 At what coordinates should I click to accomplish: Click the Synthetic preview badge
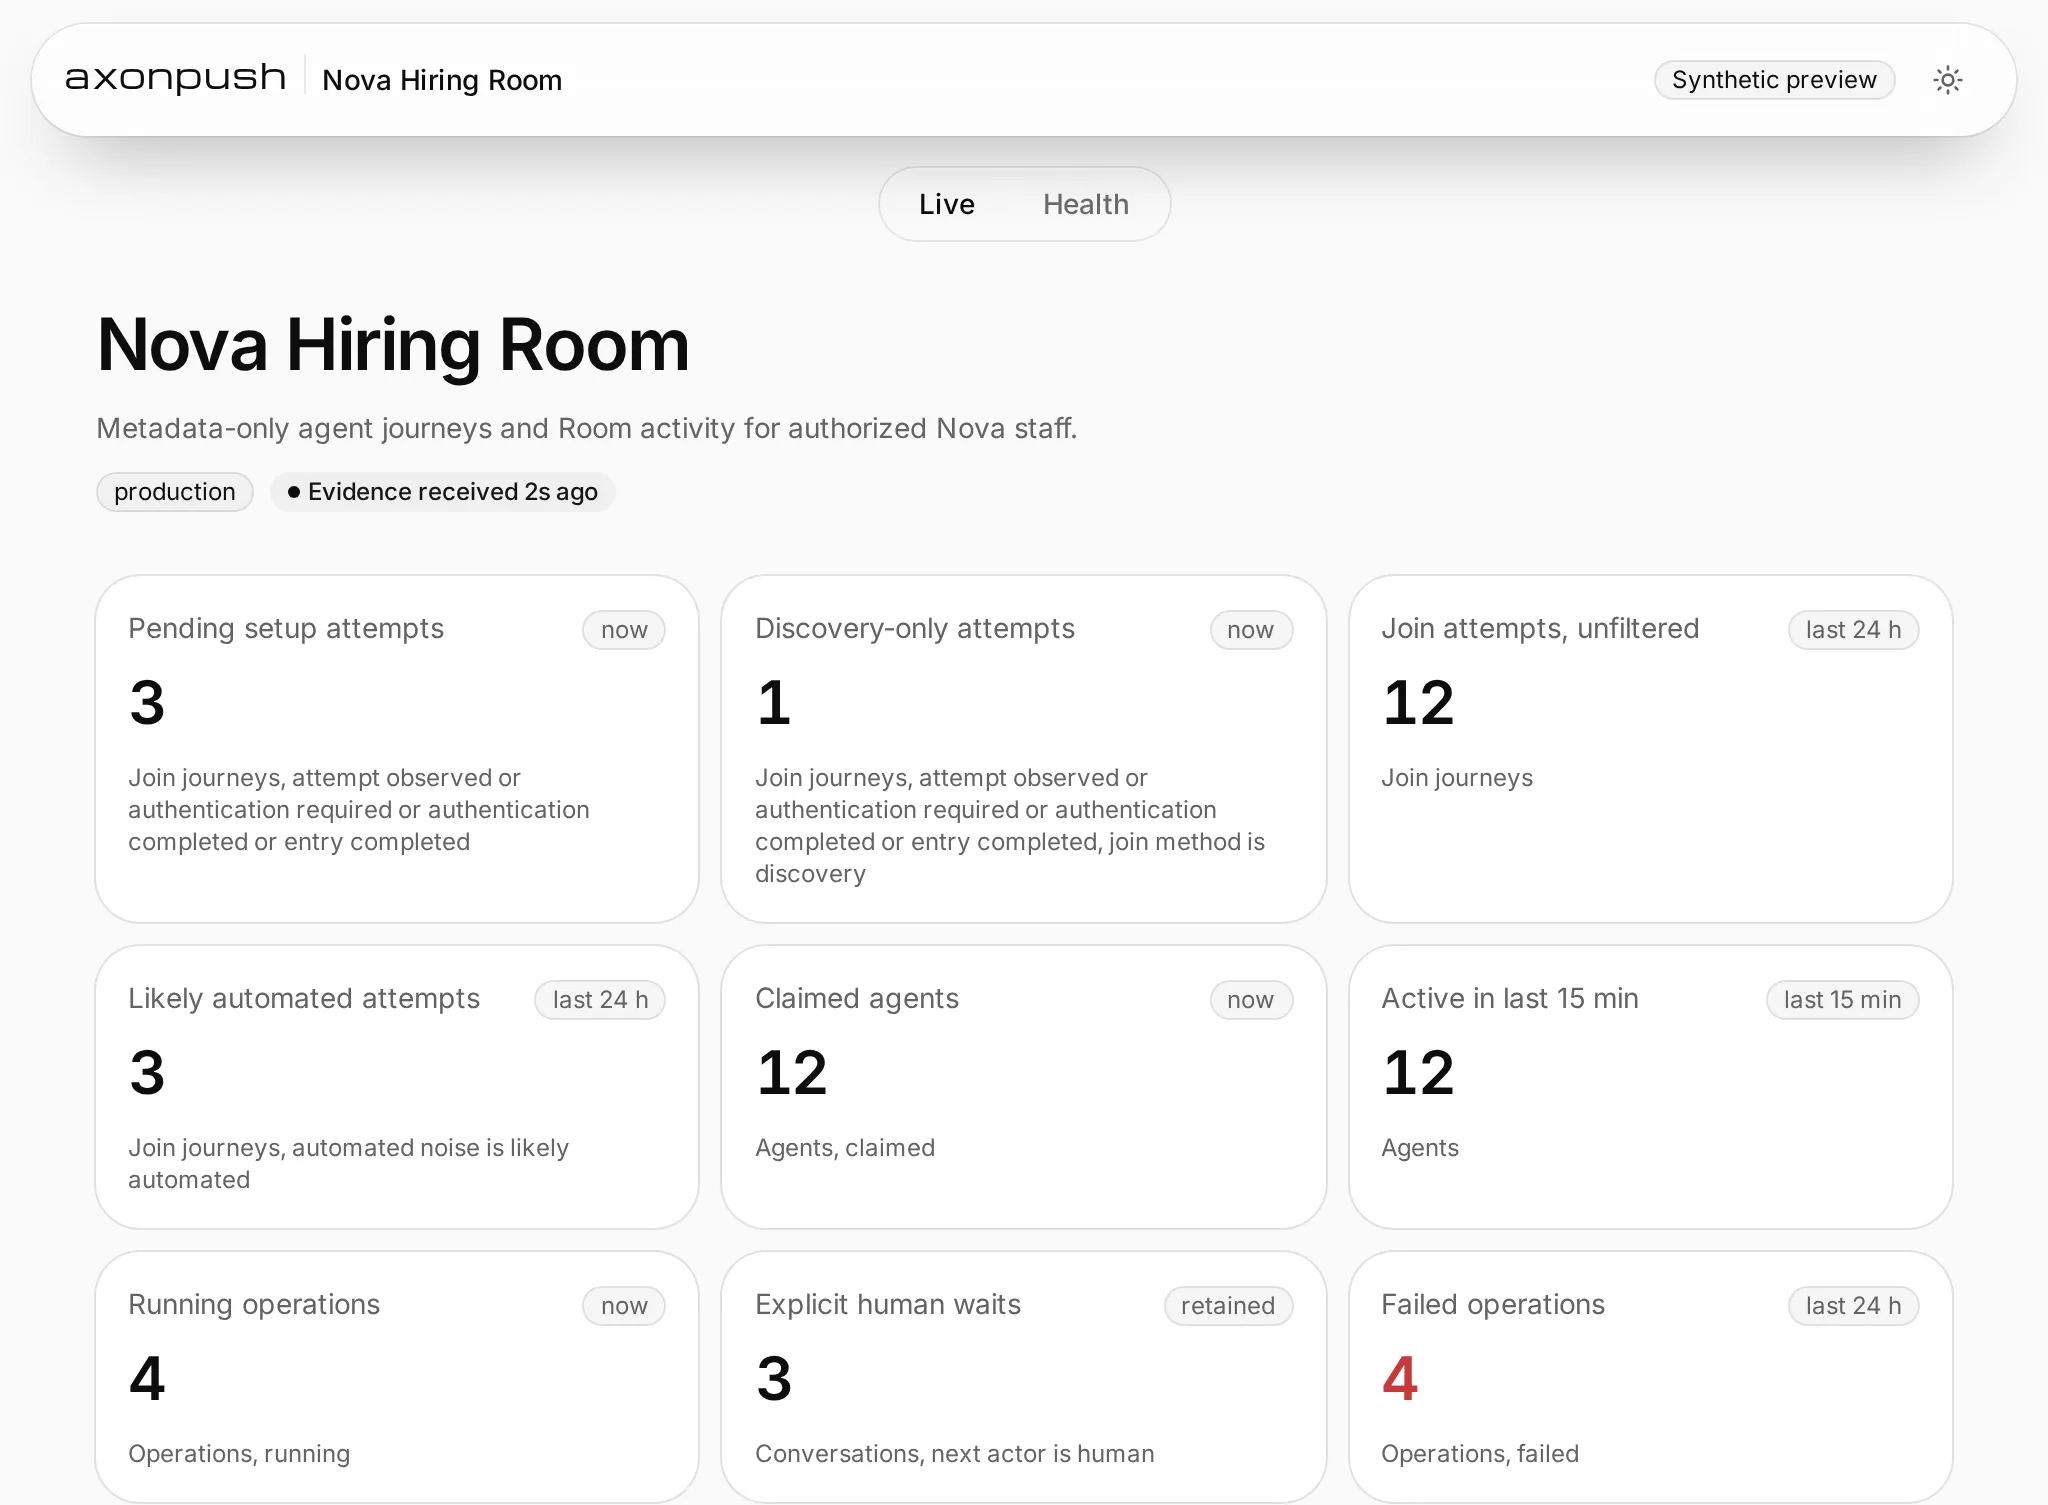pos(1774,80)
